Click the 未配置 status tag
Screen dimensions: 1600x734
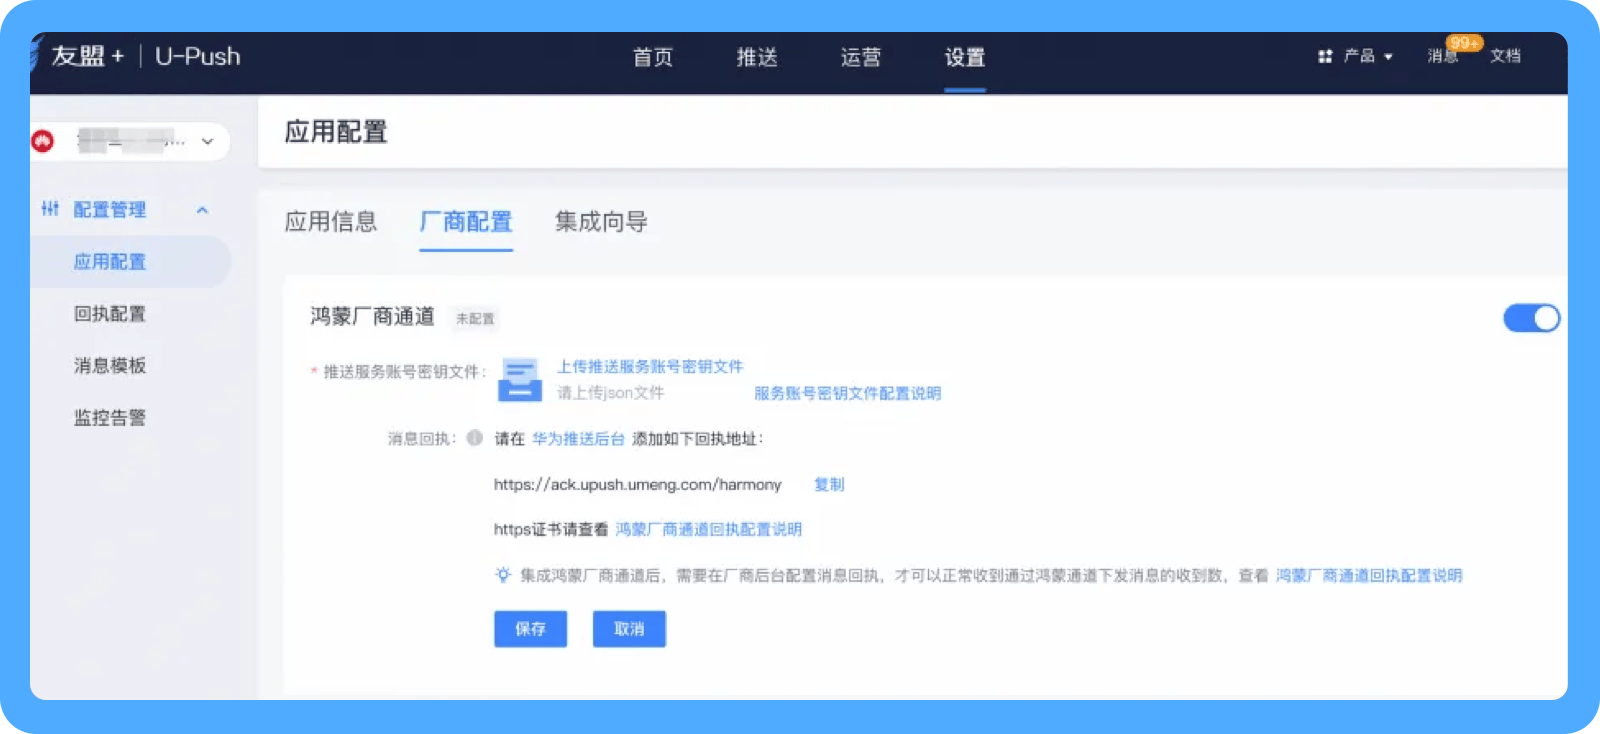coord(475,319)
